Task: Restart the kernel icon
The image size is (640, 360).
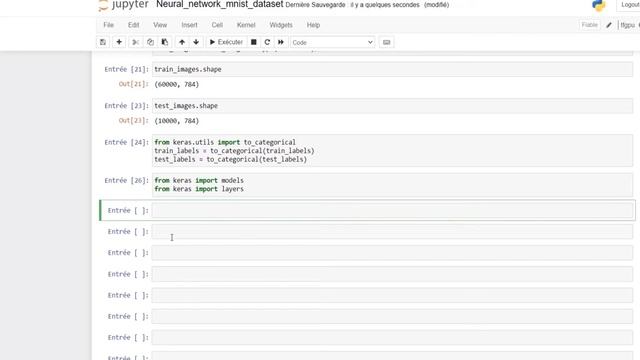Action: (x=267, y=42)
